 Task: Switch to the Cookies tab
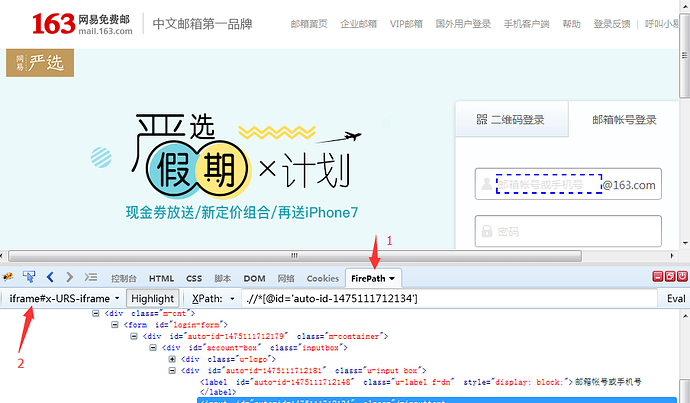pyautogui.click(x=323, y=278)
